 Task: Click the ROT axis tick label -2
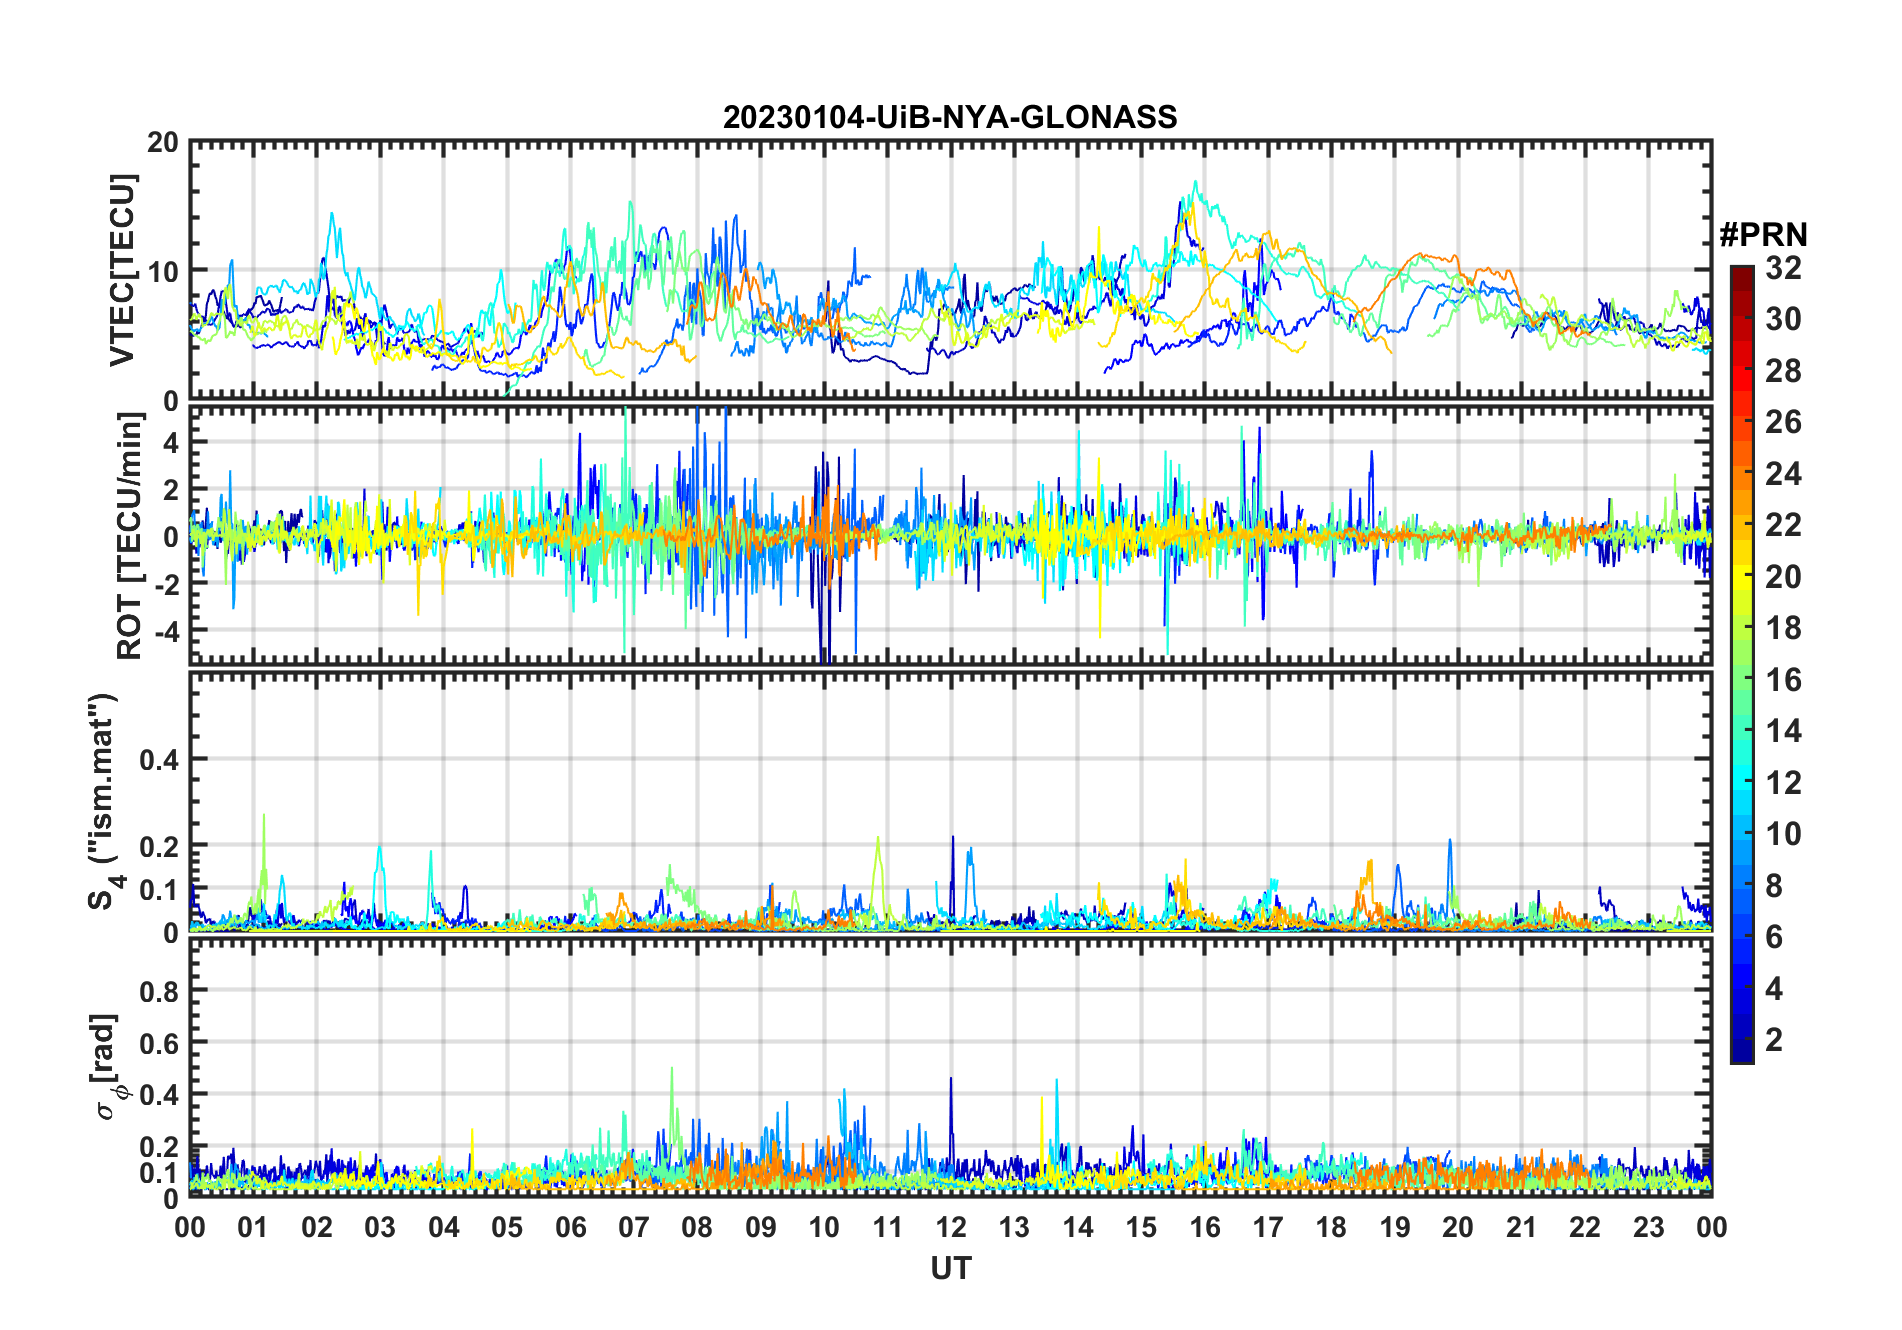tap(165, 584)
